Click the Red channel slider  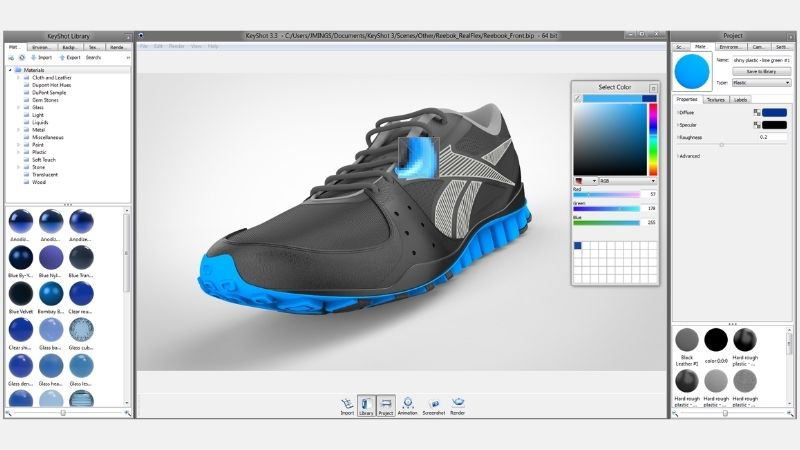[606, 194]
